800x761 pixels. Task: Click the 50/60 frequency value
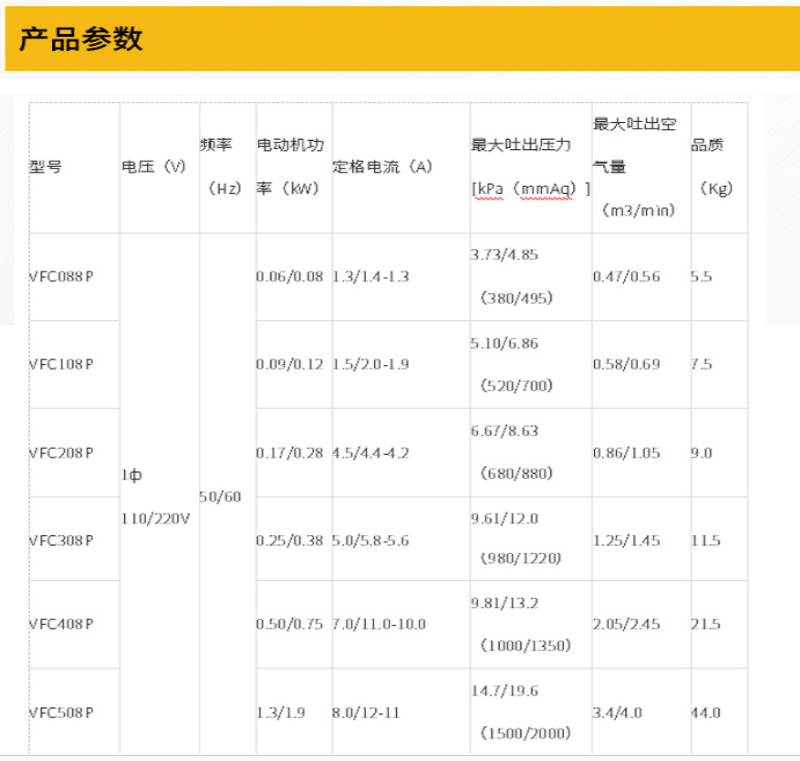[x=221, y=497]
